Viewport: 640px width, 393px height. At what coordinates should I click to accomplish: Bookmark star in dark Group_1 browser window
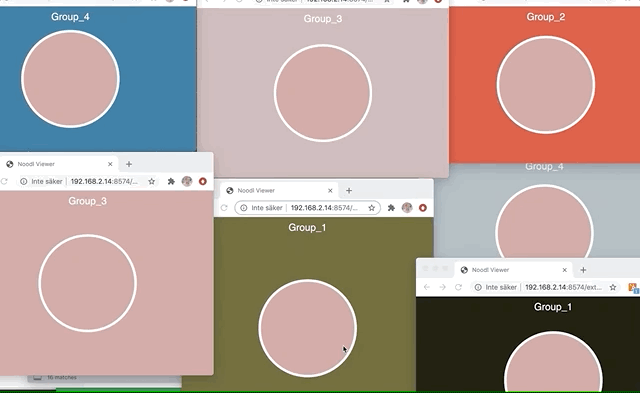coord(613,287)
